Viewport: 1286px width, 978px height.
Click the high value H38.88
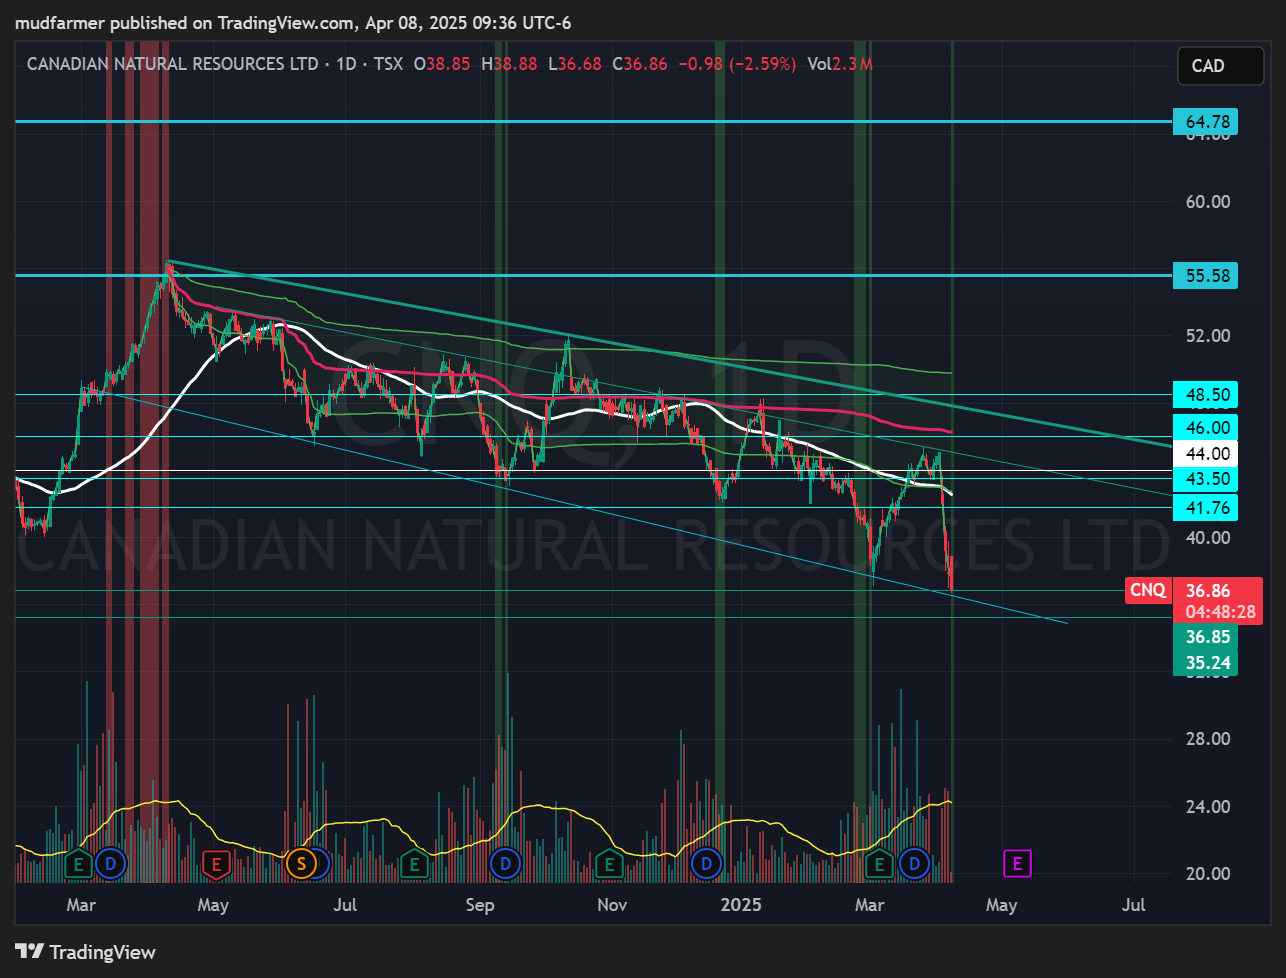[509, 64]
